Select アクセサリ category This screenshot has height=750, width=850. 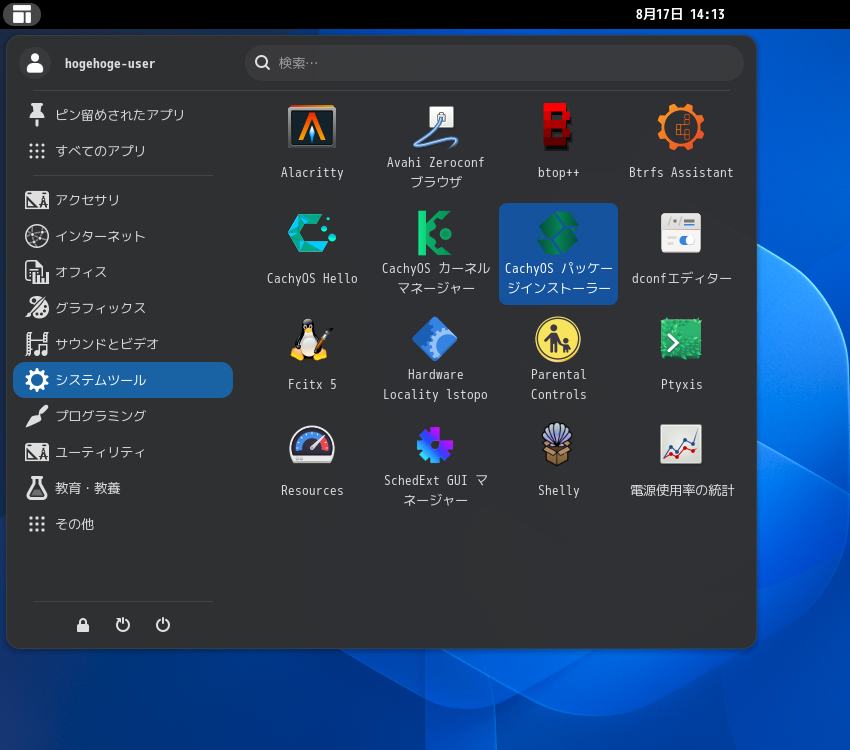pyautogui.click(x=123, y=200)
